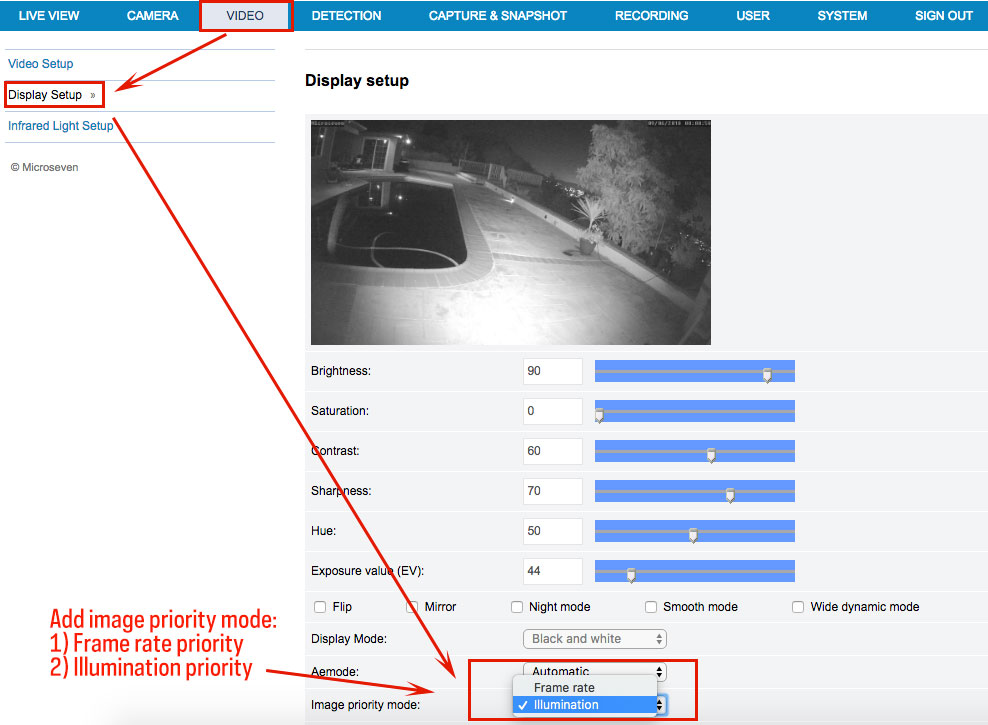Click the Exposure value slider handle
Screen dimensions: 988x725
coord(631,575)
